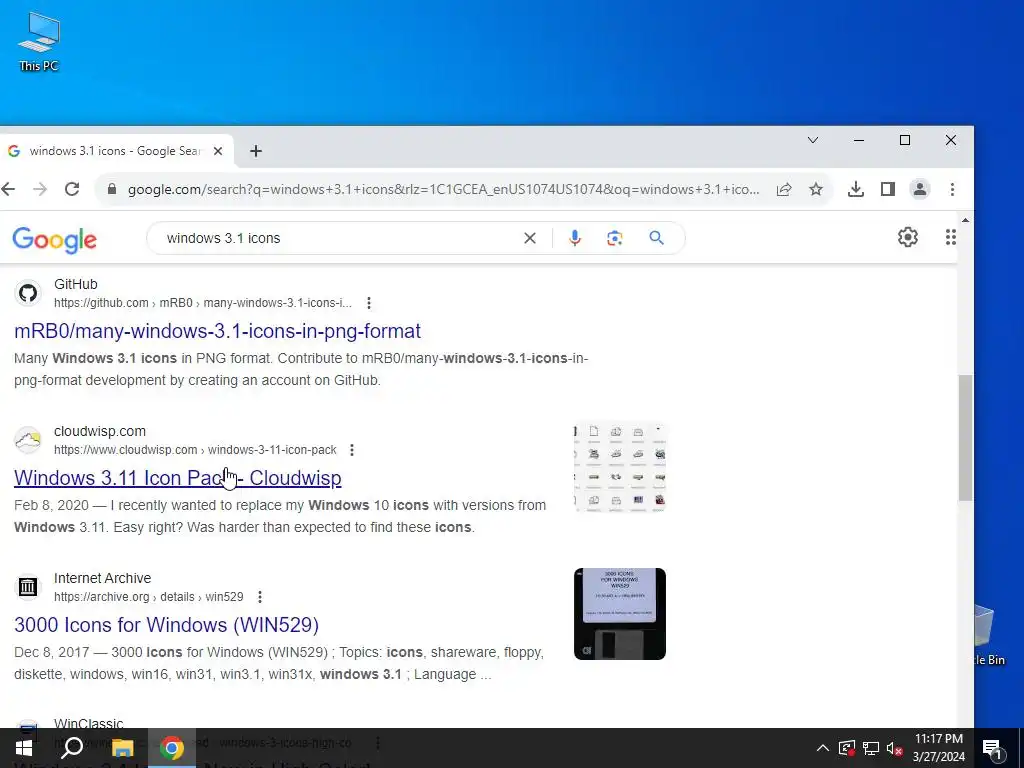1024x768 pixels.
Task: Reload the Google search page
Action: [x=72, y=189]
